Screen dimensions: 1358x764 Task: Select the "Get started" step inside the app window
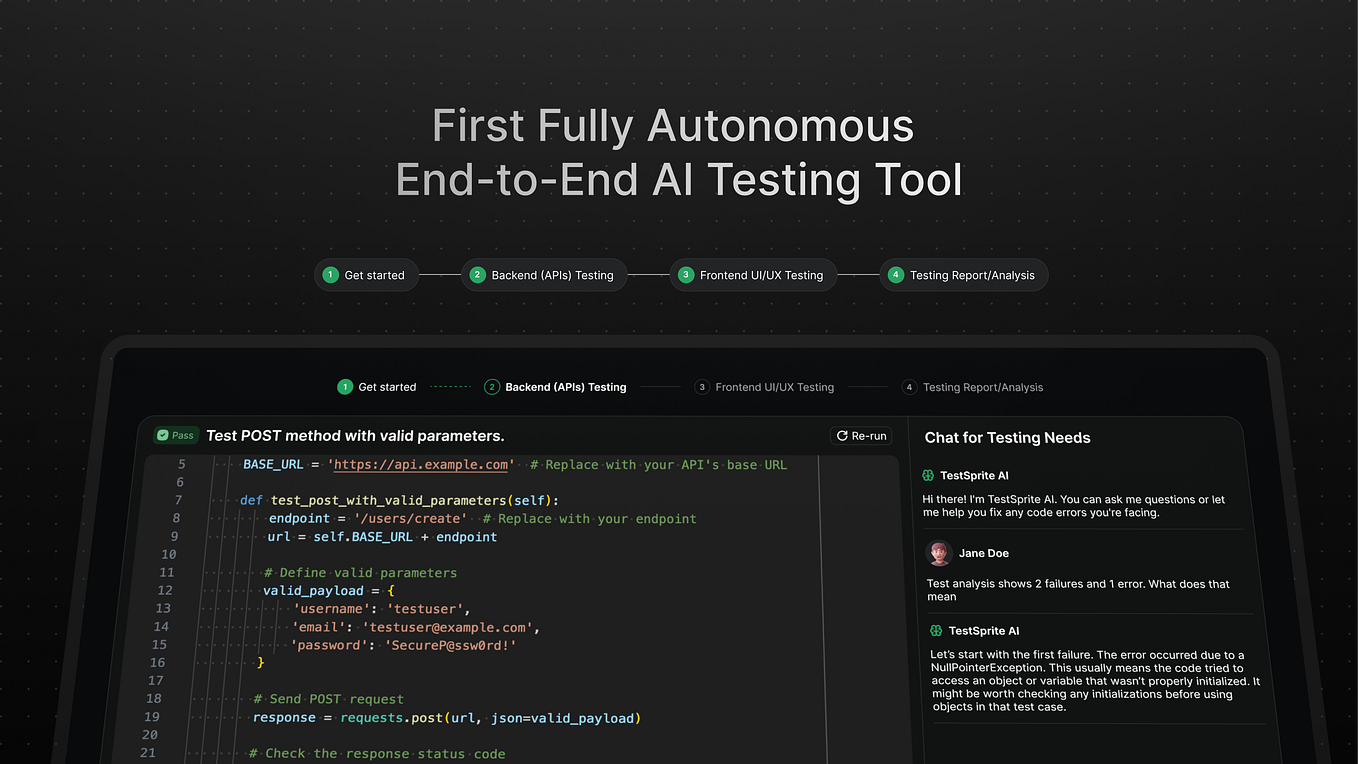coord(377,387)
